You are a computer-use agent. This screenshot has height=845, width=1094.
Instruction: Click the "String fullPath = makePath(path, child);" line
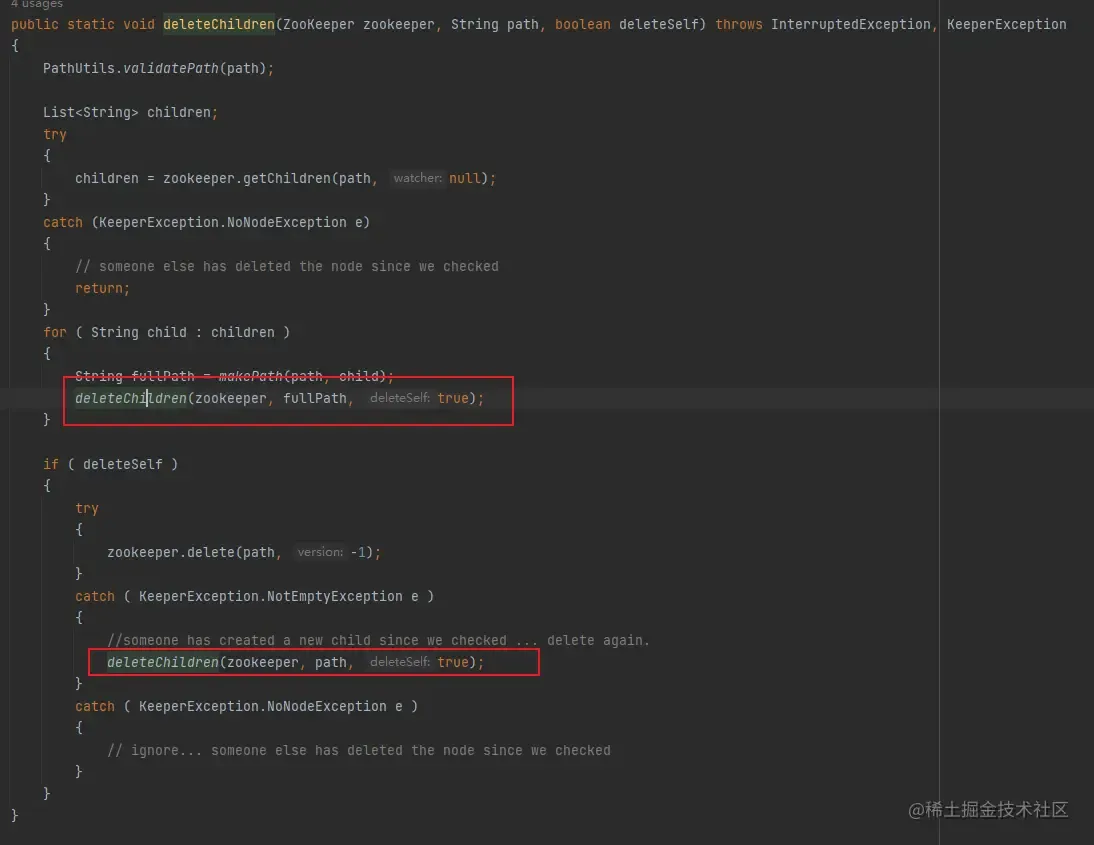click(234, 376)
